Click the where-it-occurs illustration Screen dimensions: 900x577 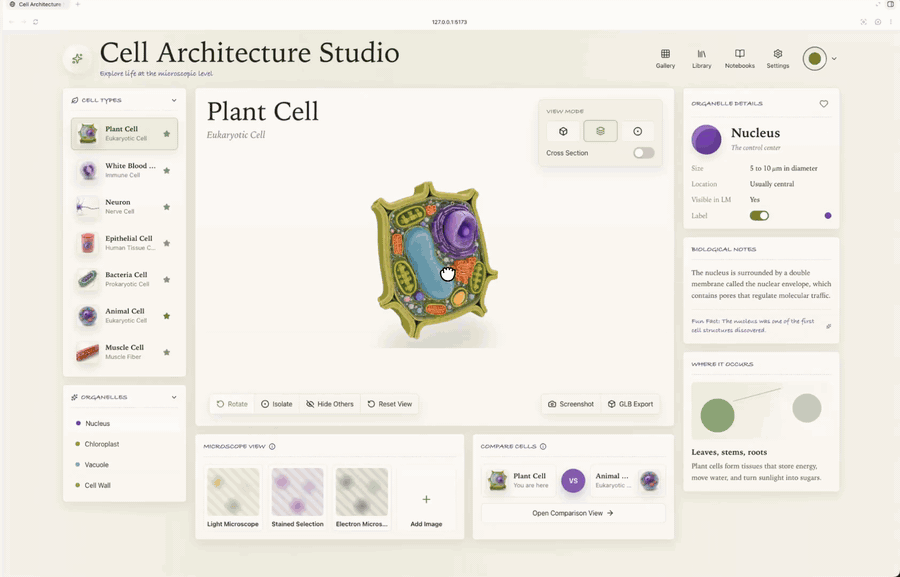(761, 411)
